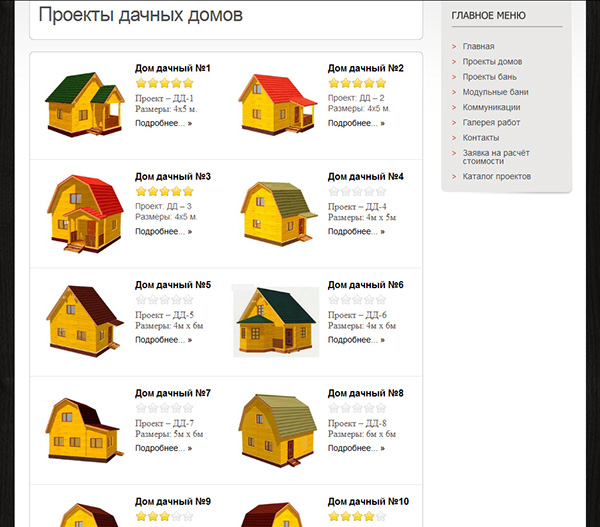Click the red arrow beside Контакты

pyautogui.click(x=454, y=138)
